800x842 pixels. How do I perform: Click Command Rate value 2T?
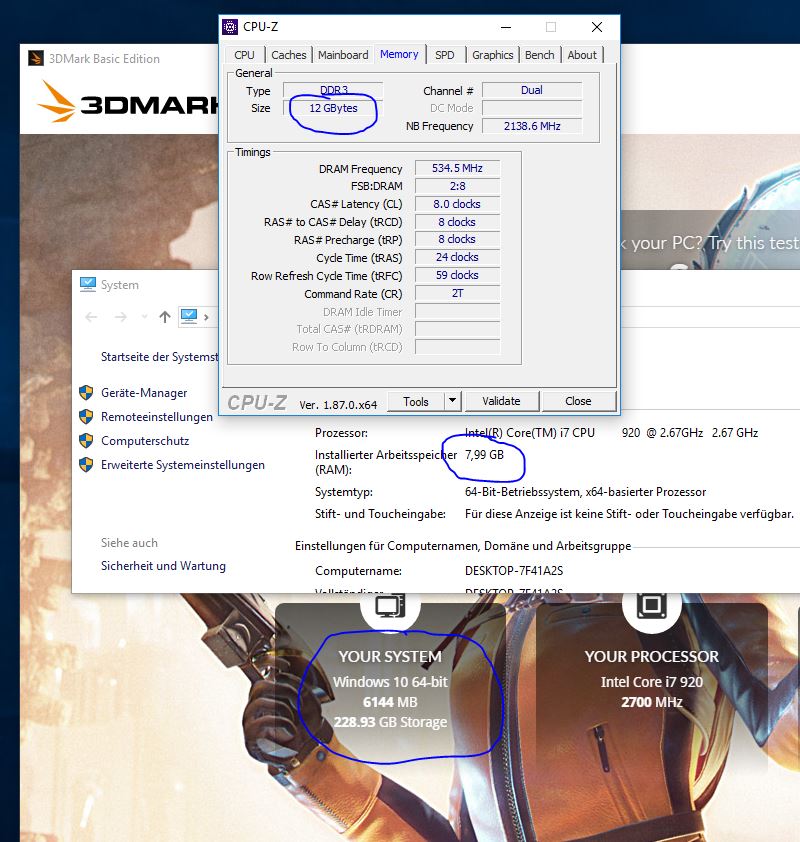point(457,293)
